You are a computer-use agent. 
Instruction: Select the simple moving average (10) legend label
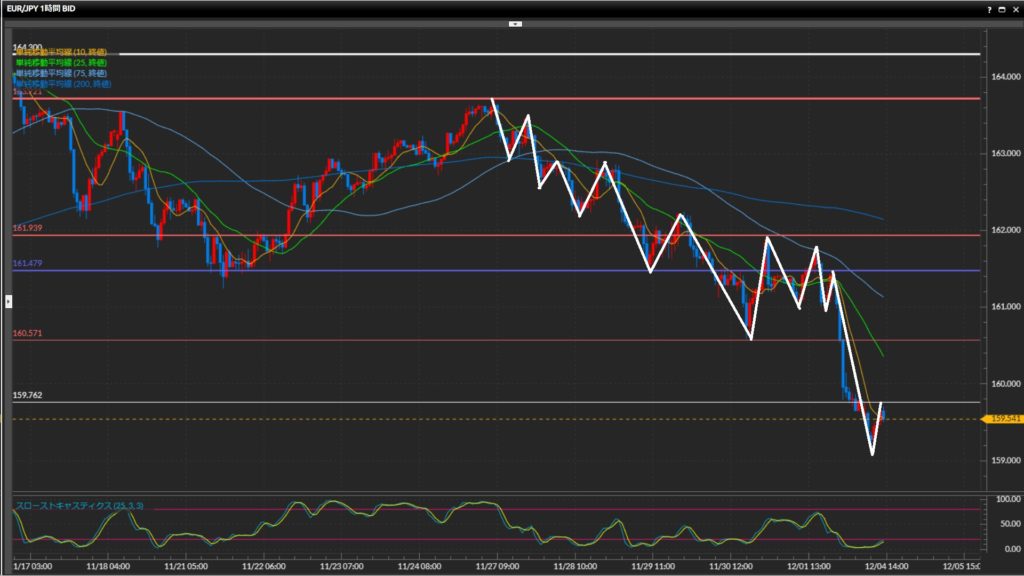pos(60,53)
